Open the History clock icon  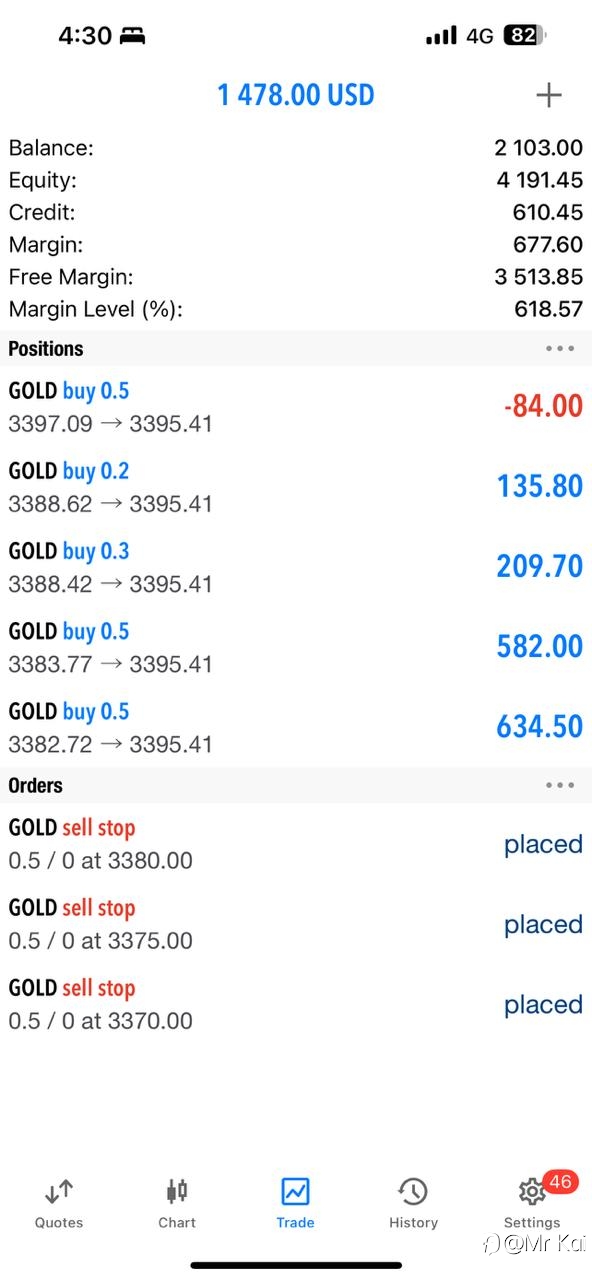(x=413, y=1191)
